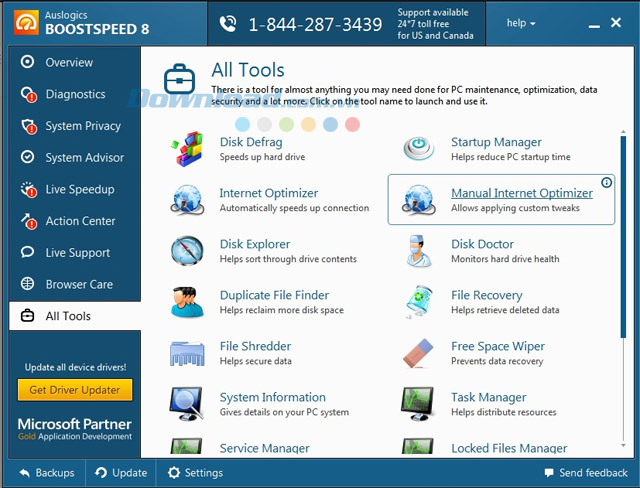This screenshot has width=640, height=488.
Task: Click the phone icon beside support number
Action: (228, 24)
